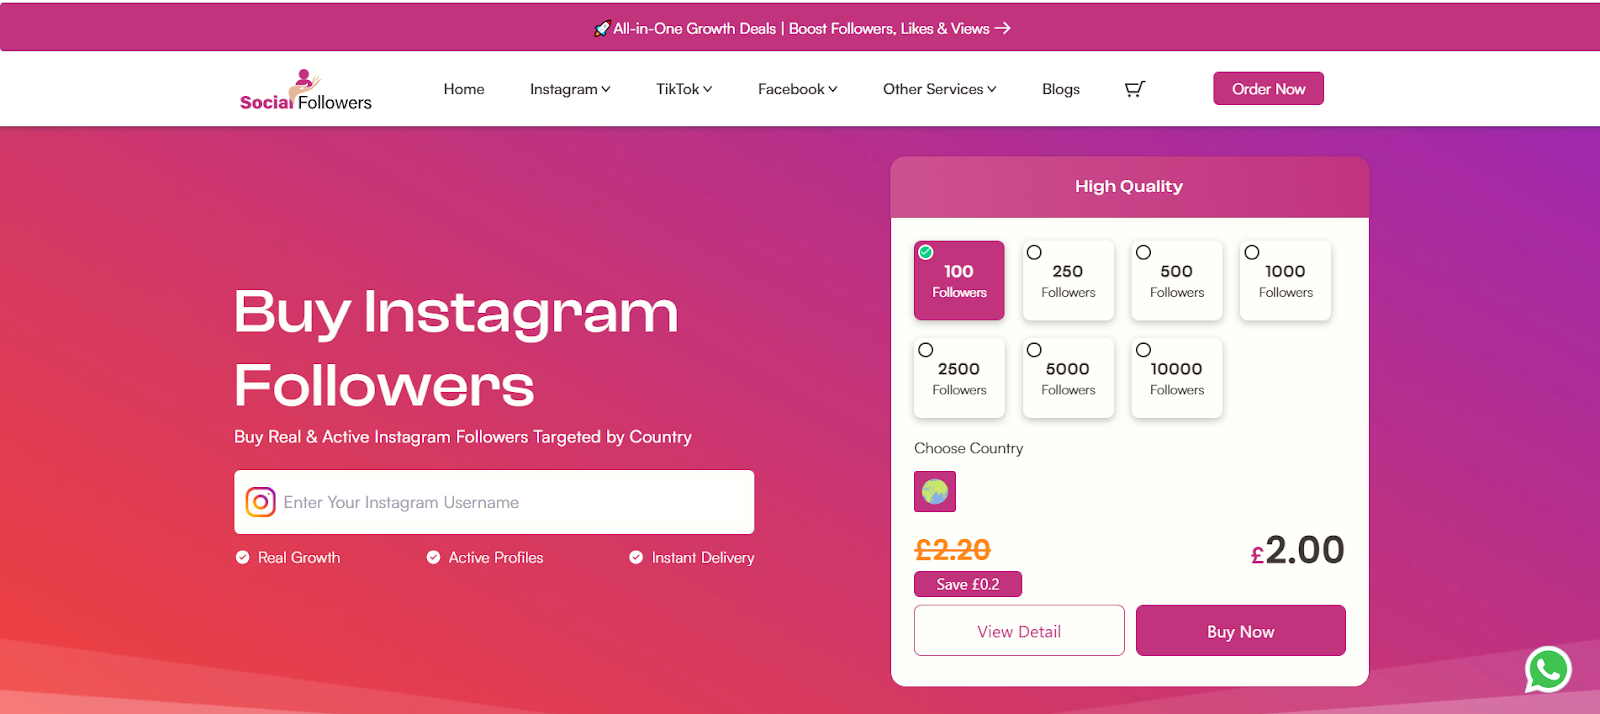Expand the Instagram navigation dropdown
Image resolution: width=1600 pixels, height=714 pixels.
570,89
